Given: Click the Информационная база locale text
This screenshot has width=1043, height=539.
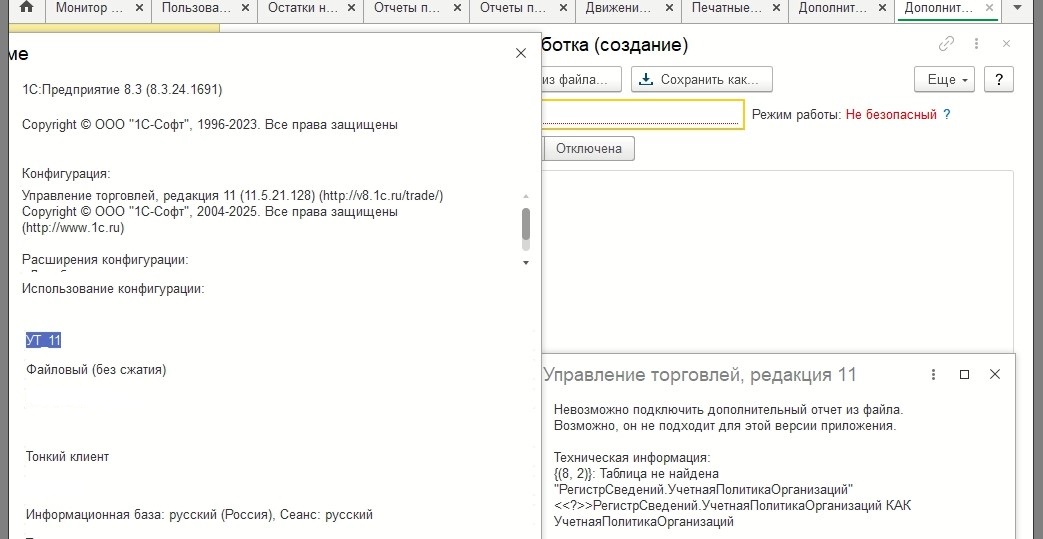Looking at the screenshot, I should point(200,514).
